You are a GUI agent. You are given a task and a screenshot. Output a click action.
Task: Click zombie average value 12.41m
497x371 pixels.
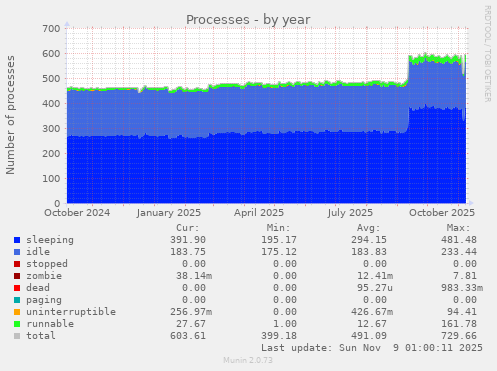point(375,276)
